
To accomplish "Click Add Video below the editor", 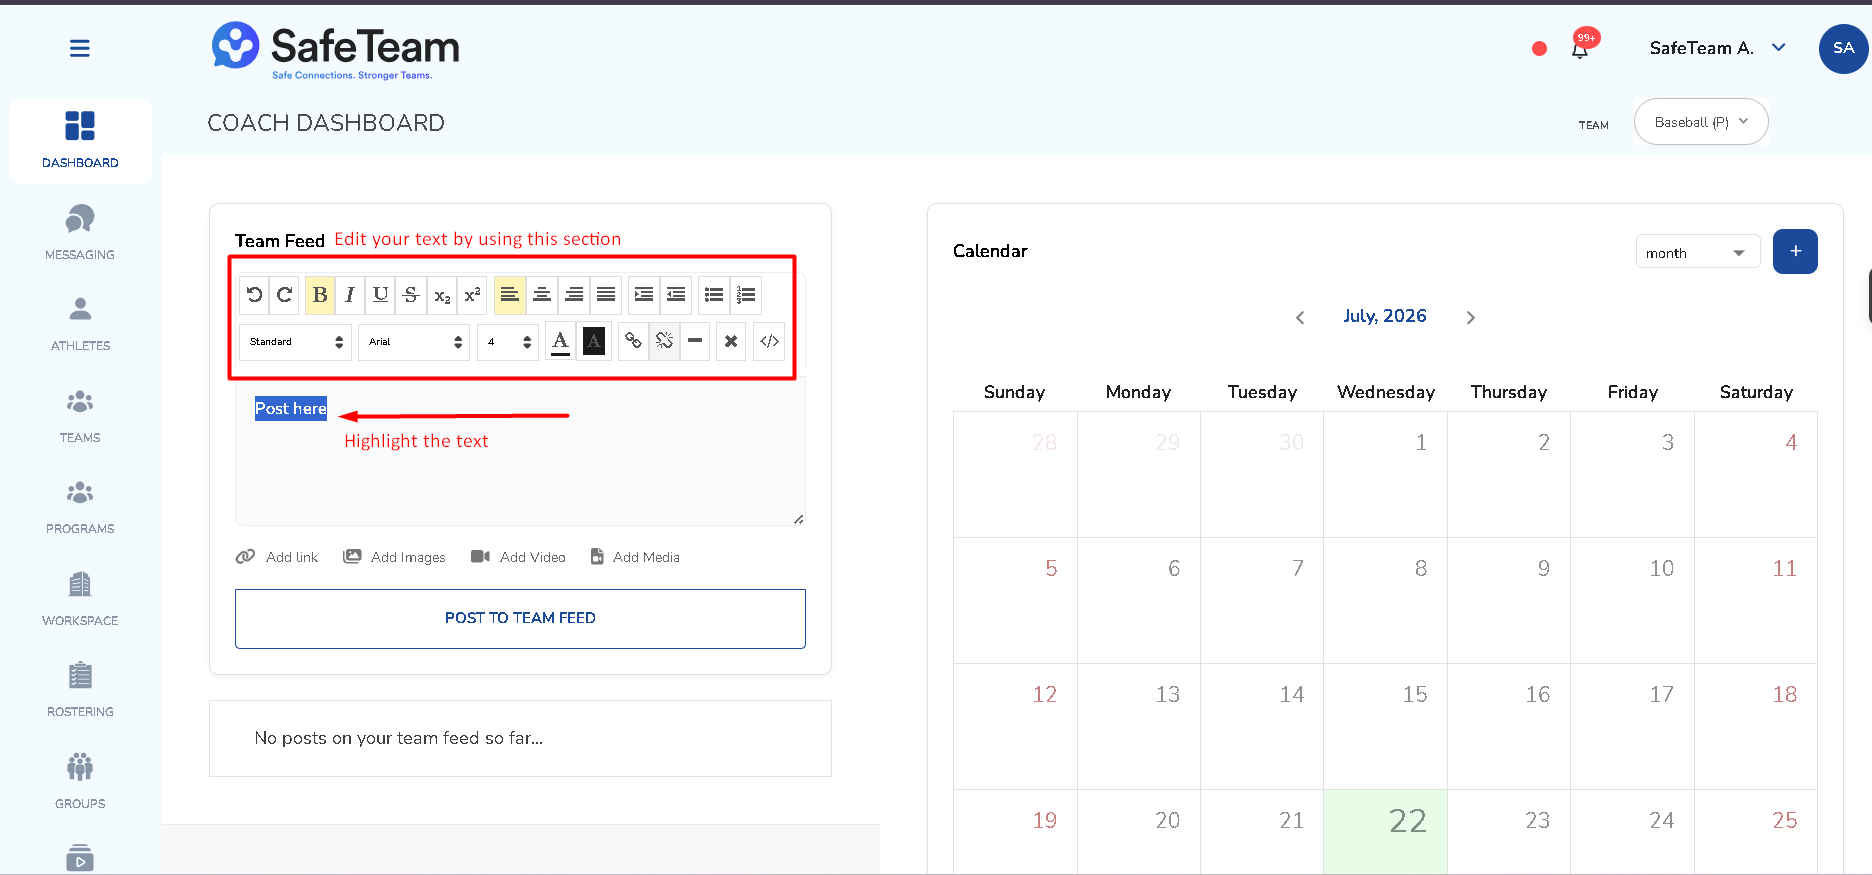I will point(518,557).
